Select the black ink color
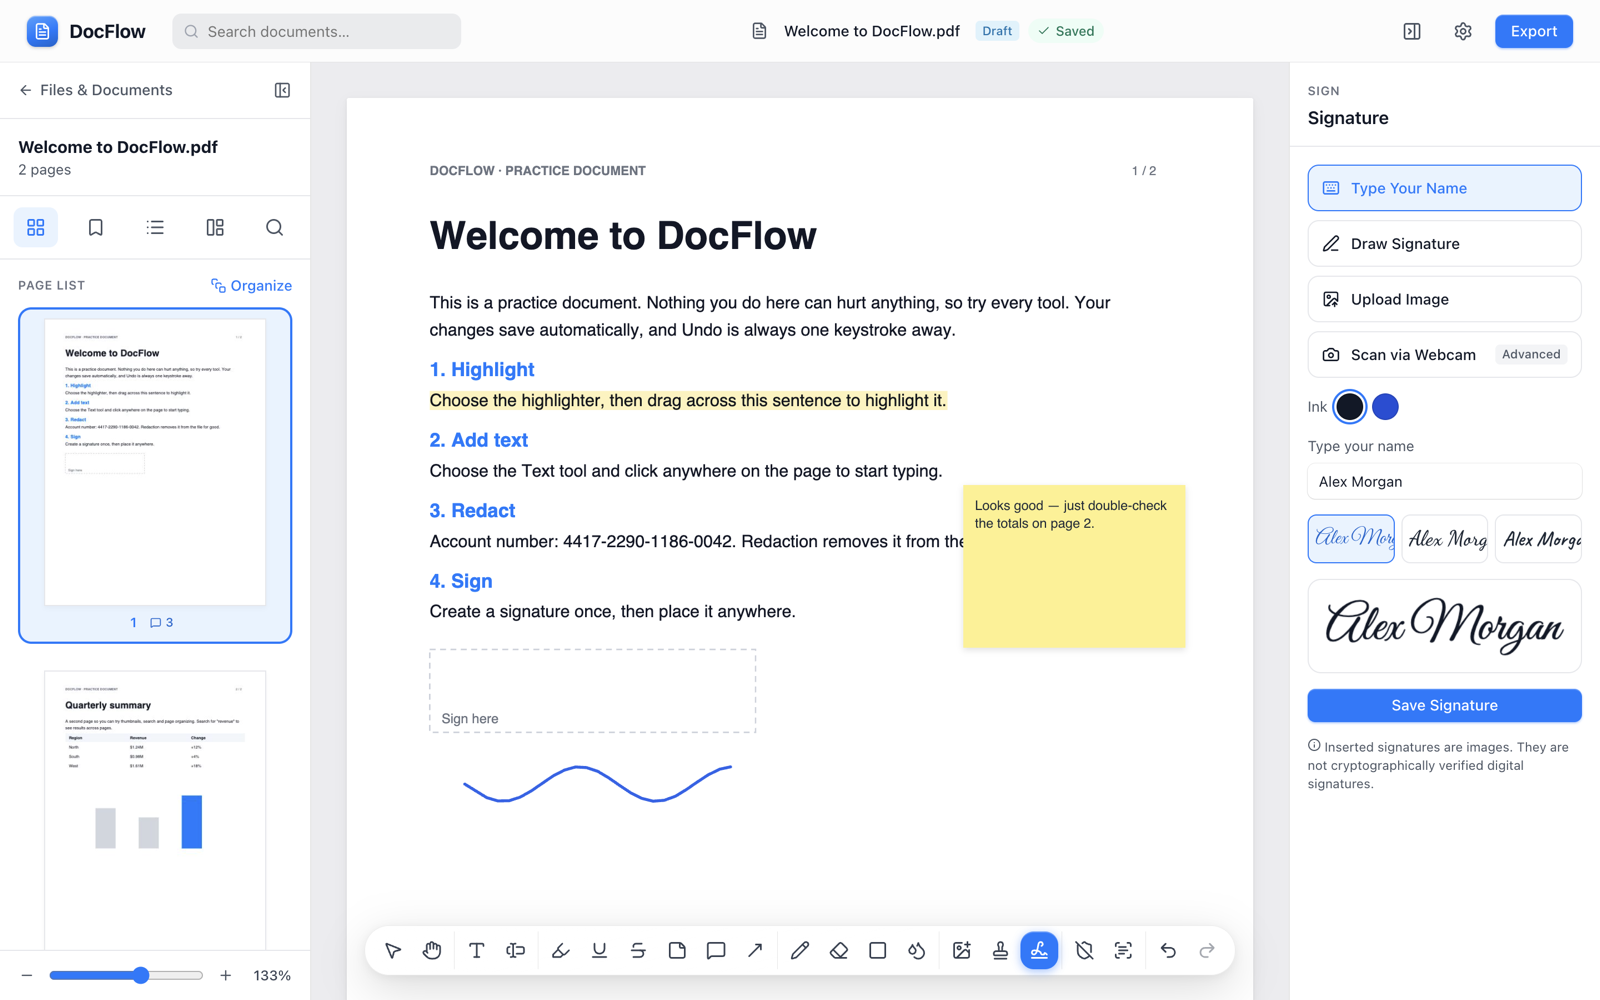This screenshot has width=1600, height=1000. pyautogui.click(x=1349, y=407)
